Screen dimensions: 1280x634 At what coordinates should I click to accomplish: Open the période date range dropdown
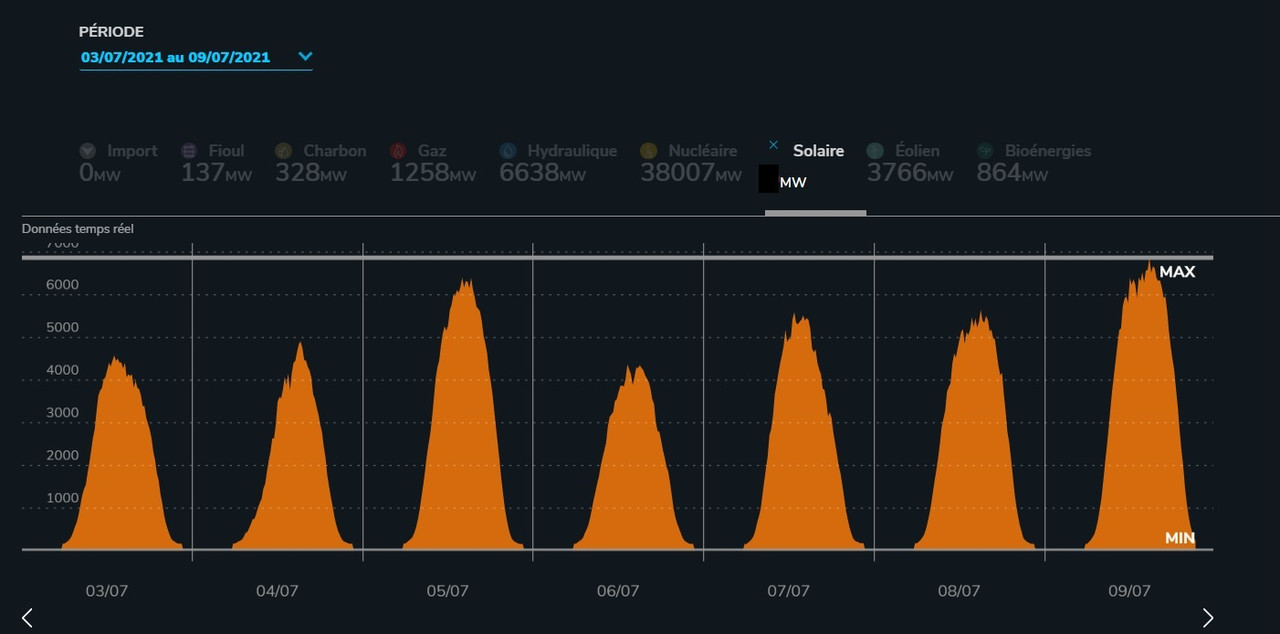[196, 57]
